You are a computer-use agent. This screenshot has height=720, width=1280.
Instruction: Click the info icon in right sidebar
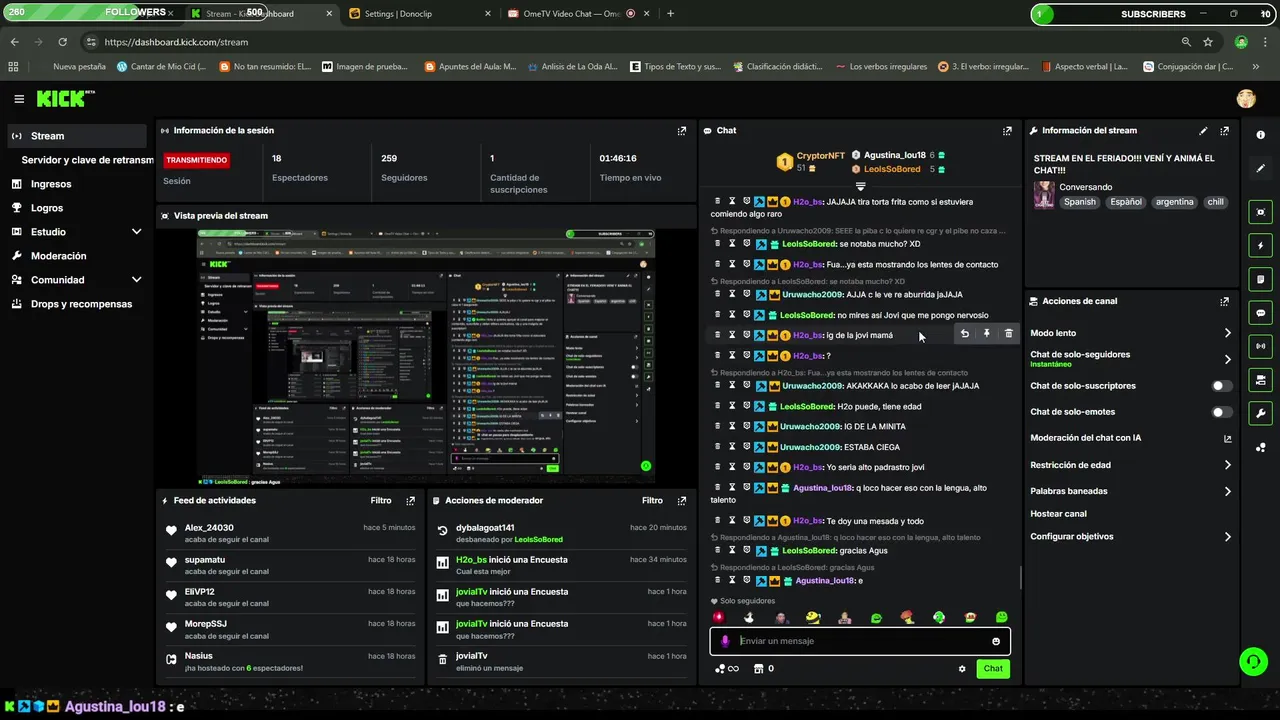[x=1260, y=135]
